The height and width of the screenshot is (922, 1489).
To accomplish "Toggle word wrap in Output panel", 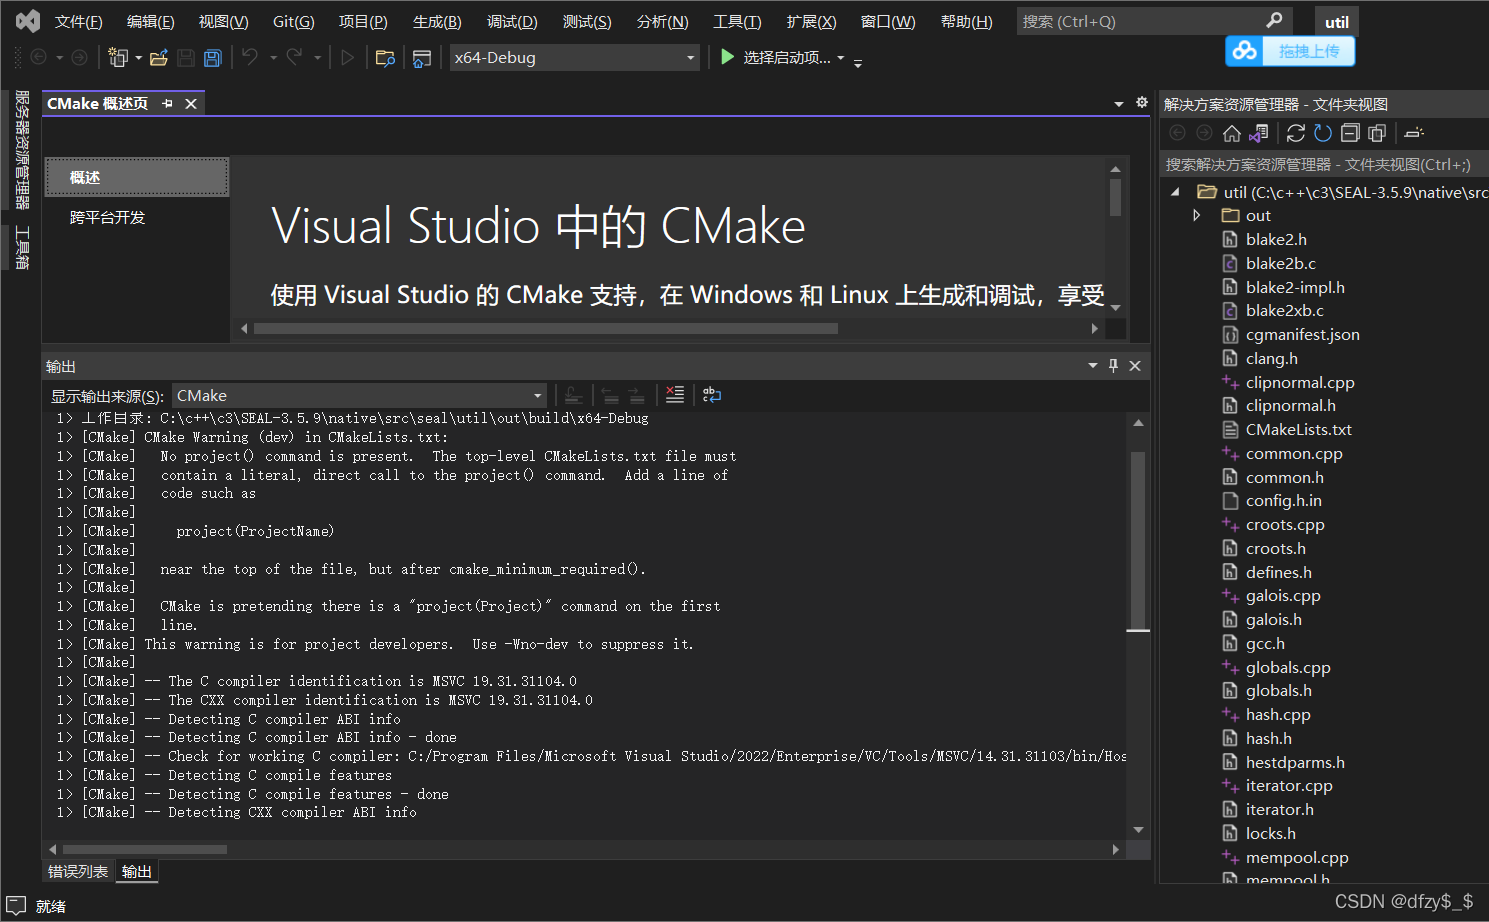I will click(x=712, y=395).
